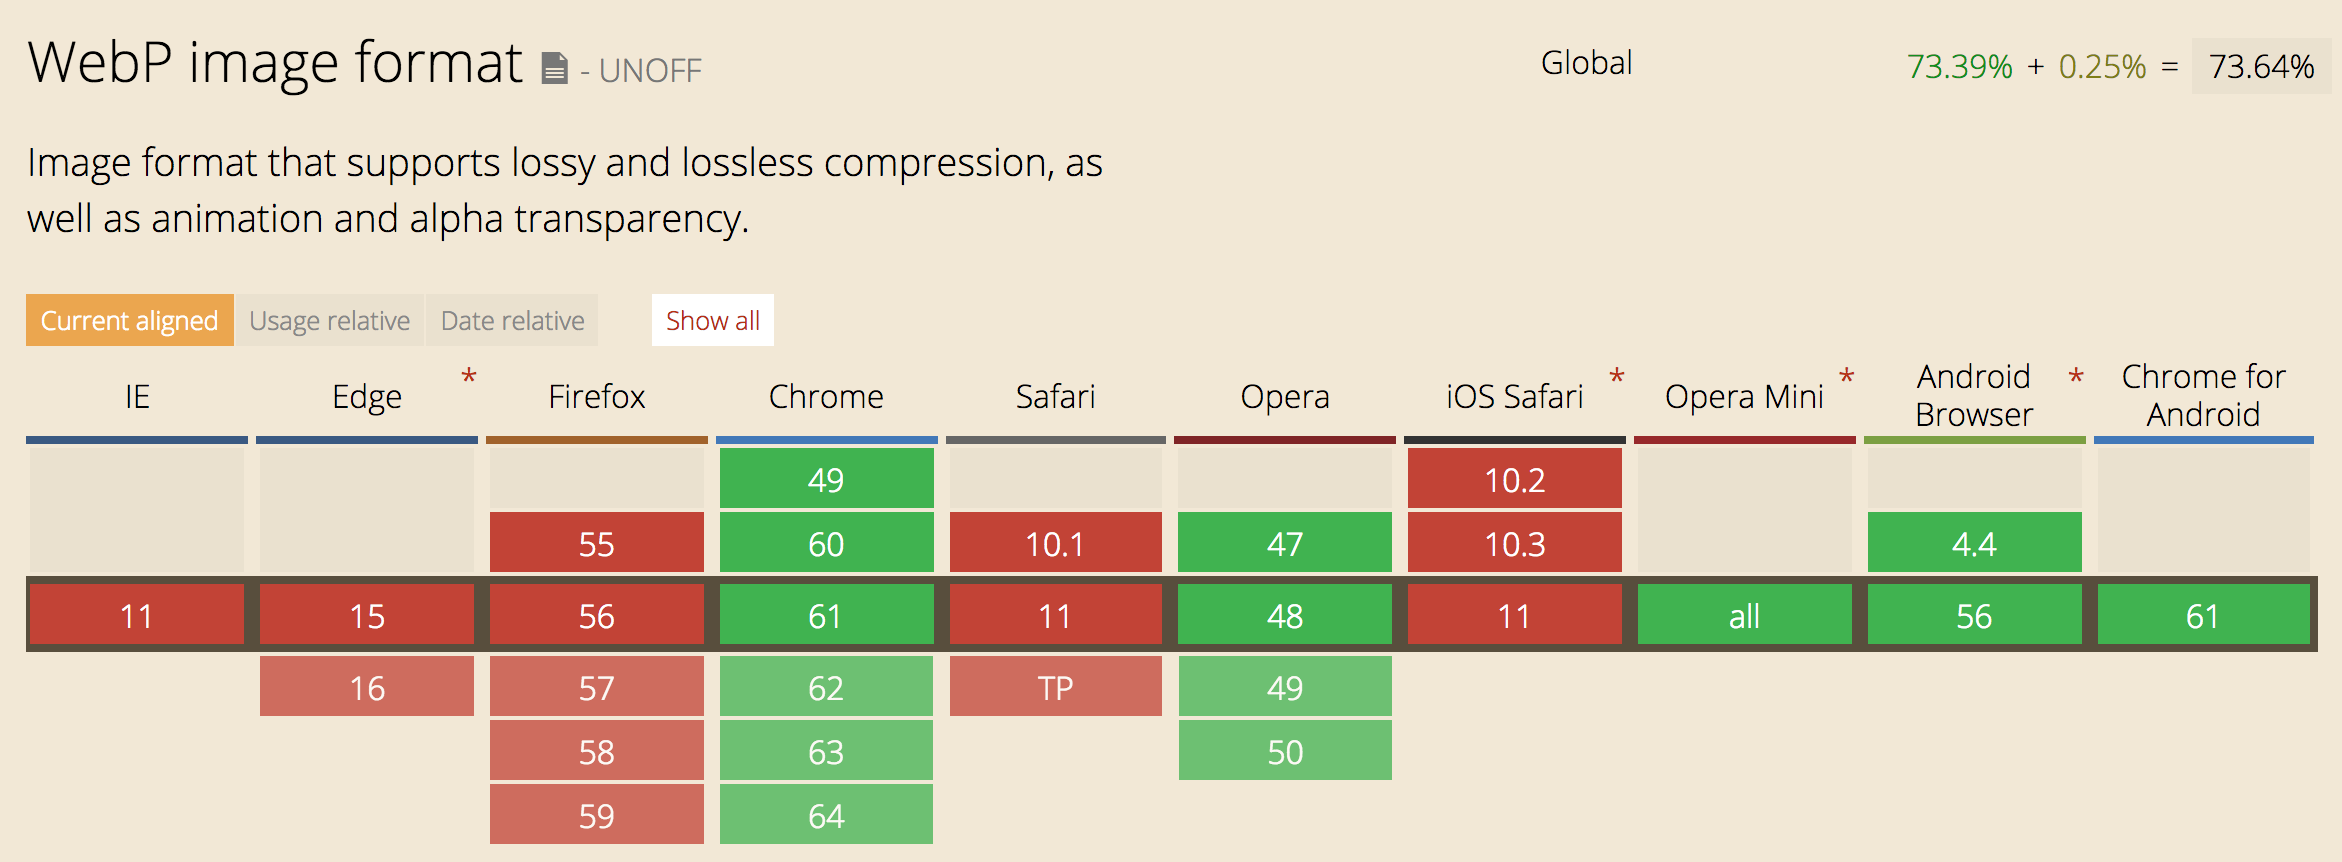Switch to Usage relative view
The height and width of the screenshot is (862, 2342).
330,320
